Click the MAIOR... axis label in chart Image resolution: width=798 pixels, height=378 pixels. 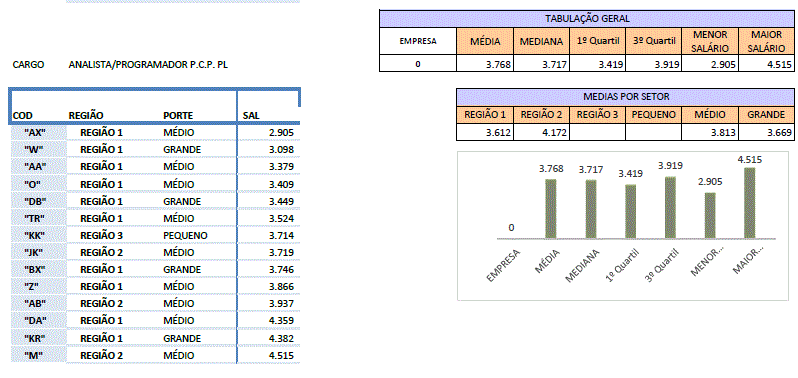748,261
